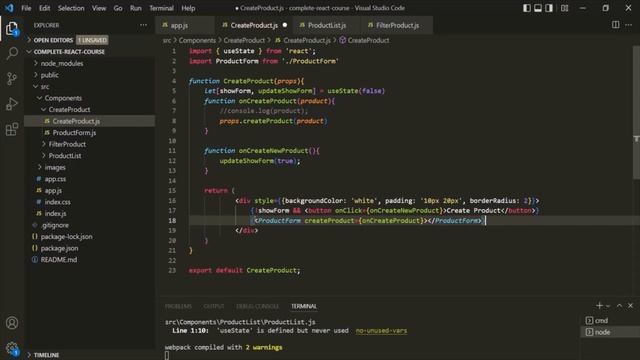Select the cmd terminal instance
This screenshot has height=360, width=640.
point(609,320)
